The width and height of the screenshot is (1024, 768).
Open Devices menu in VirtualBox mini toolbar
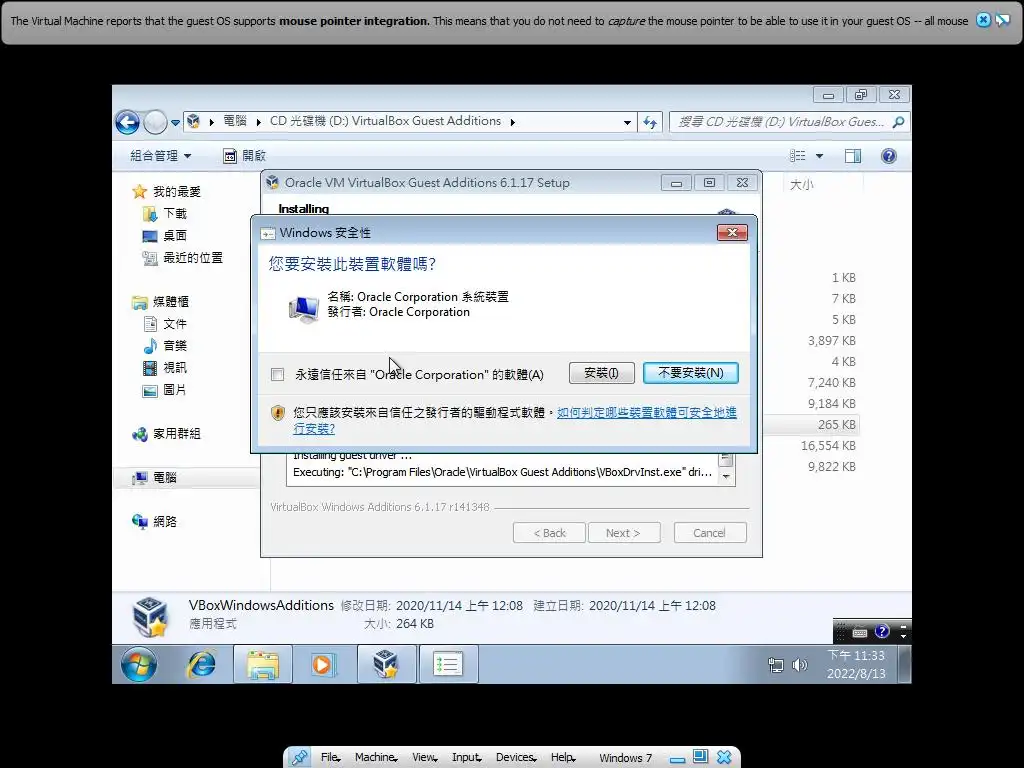pos(516,757)
